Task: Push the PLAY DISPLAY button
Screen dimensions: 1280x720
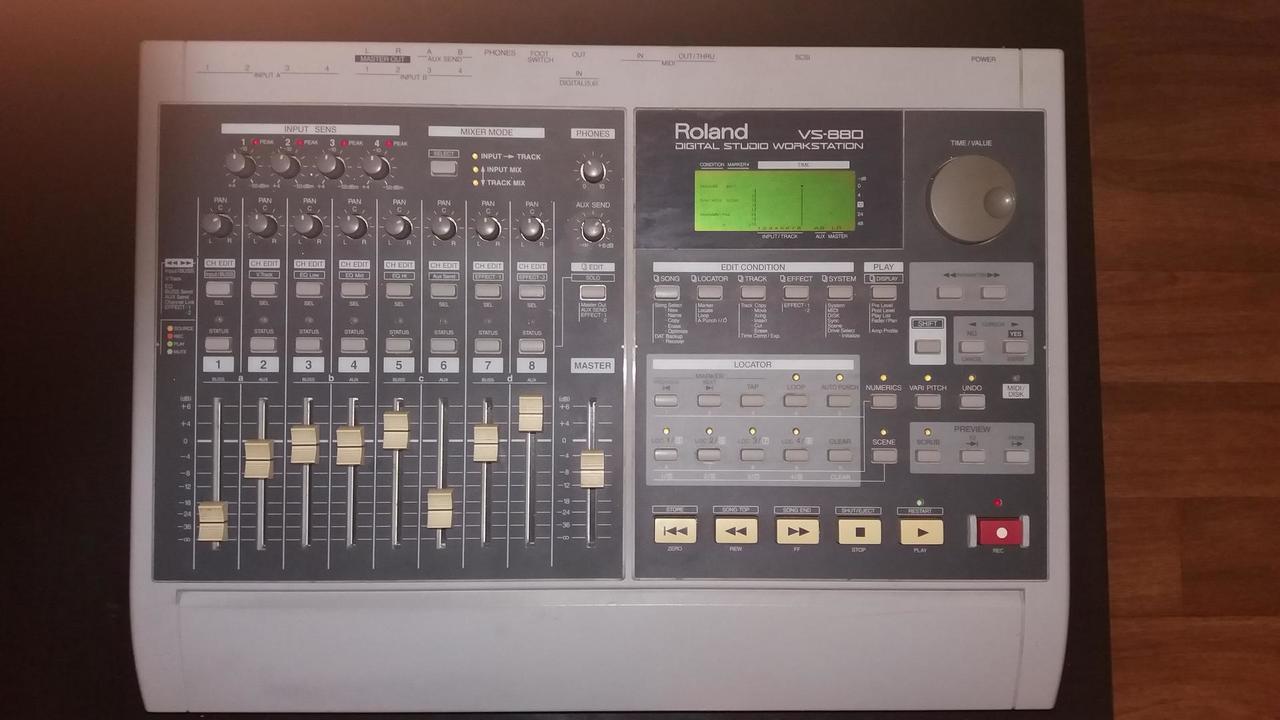Action: pyautogui.click(x=884, y=293)
